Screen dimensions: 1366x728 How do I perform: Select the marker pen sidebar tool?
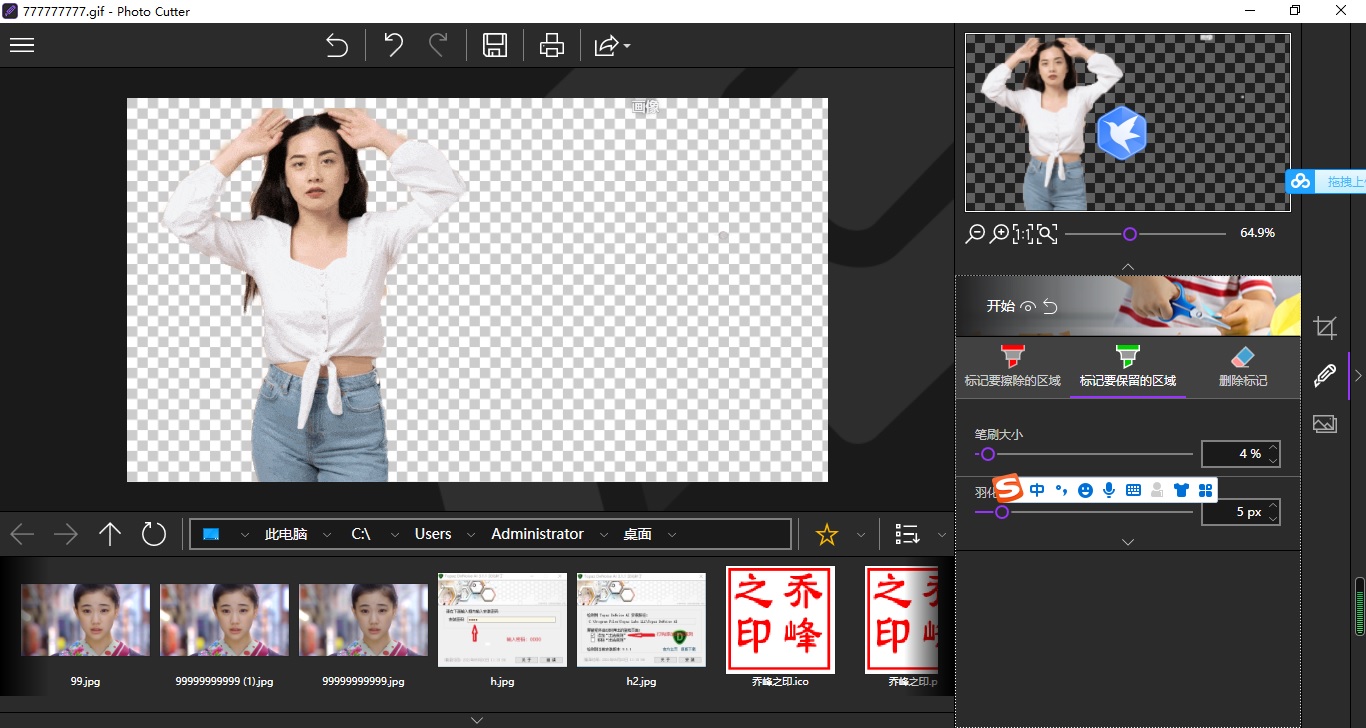[1325, 375]
